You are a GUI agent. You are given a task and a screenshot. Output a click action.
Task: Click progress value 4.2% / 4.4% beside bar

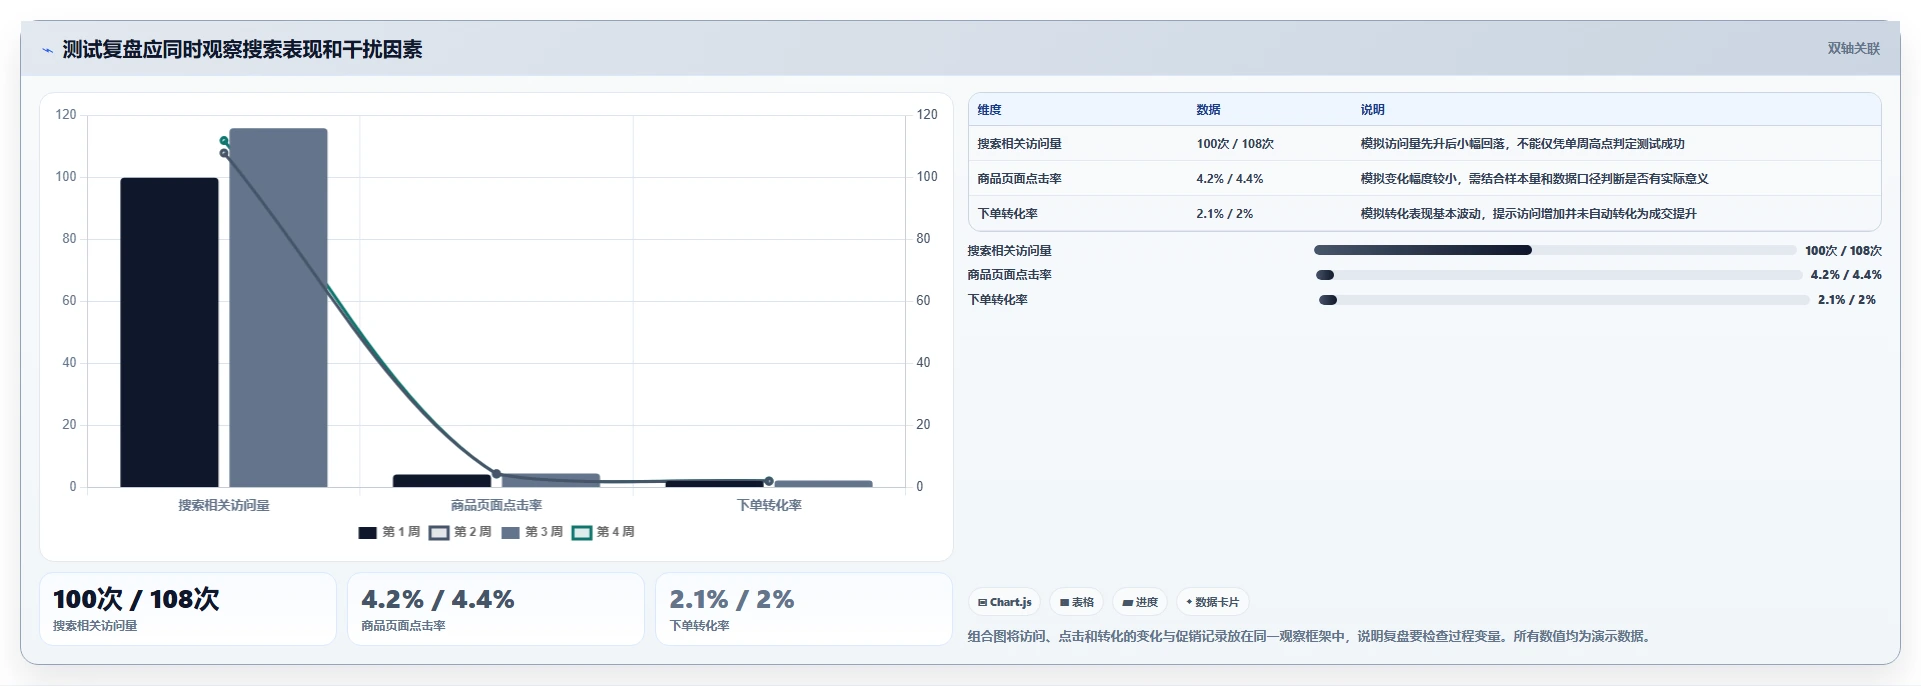pos(1846,275)
